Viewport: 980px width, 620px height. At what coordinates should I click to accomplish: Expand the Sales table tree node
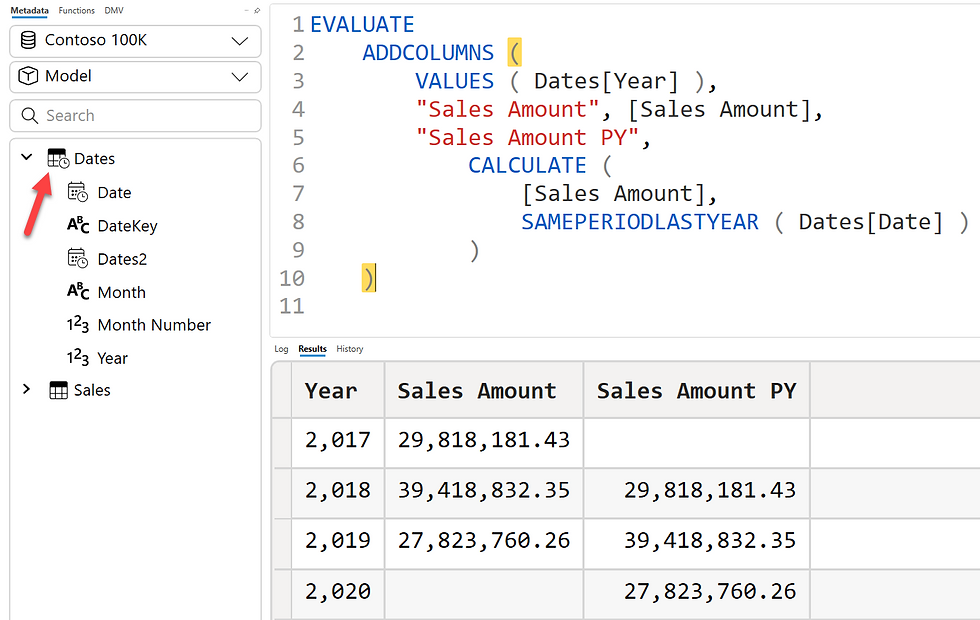[26, 389]
